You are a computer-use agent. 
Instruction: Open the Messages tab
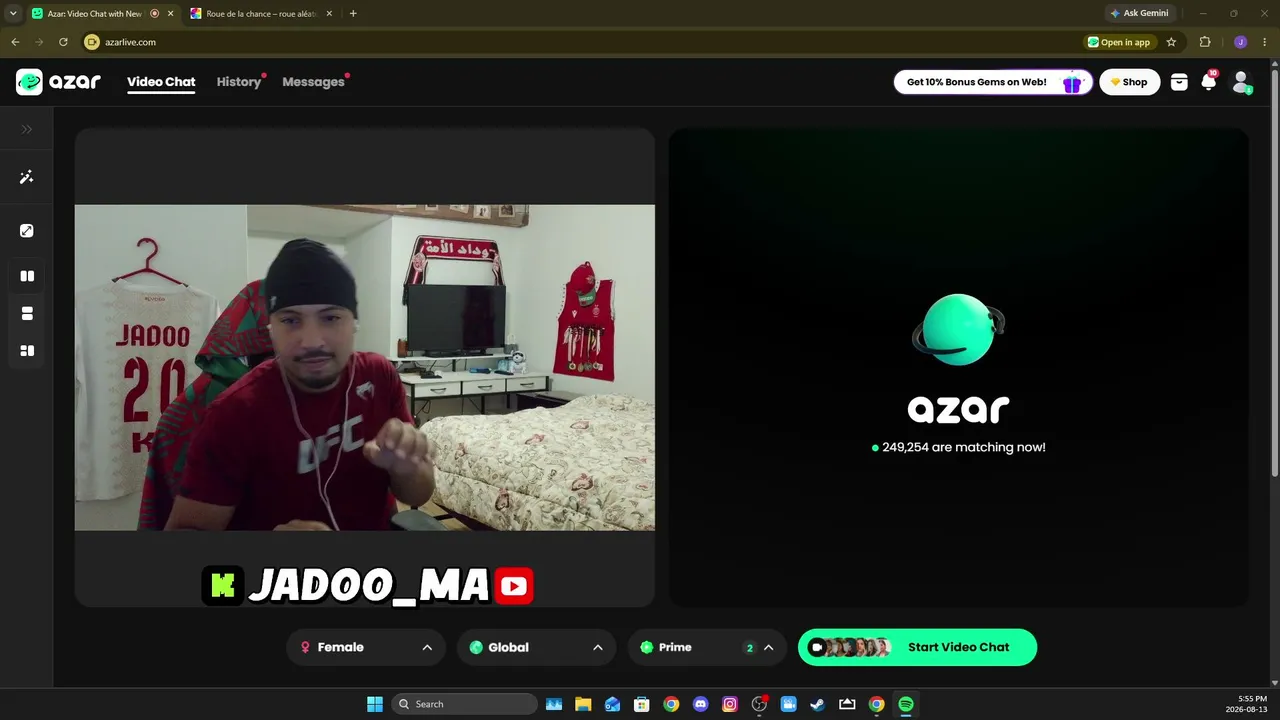pos(313,82)
